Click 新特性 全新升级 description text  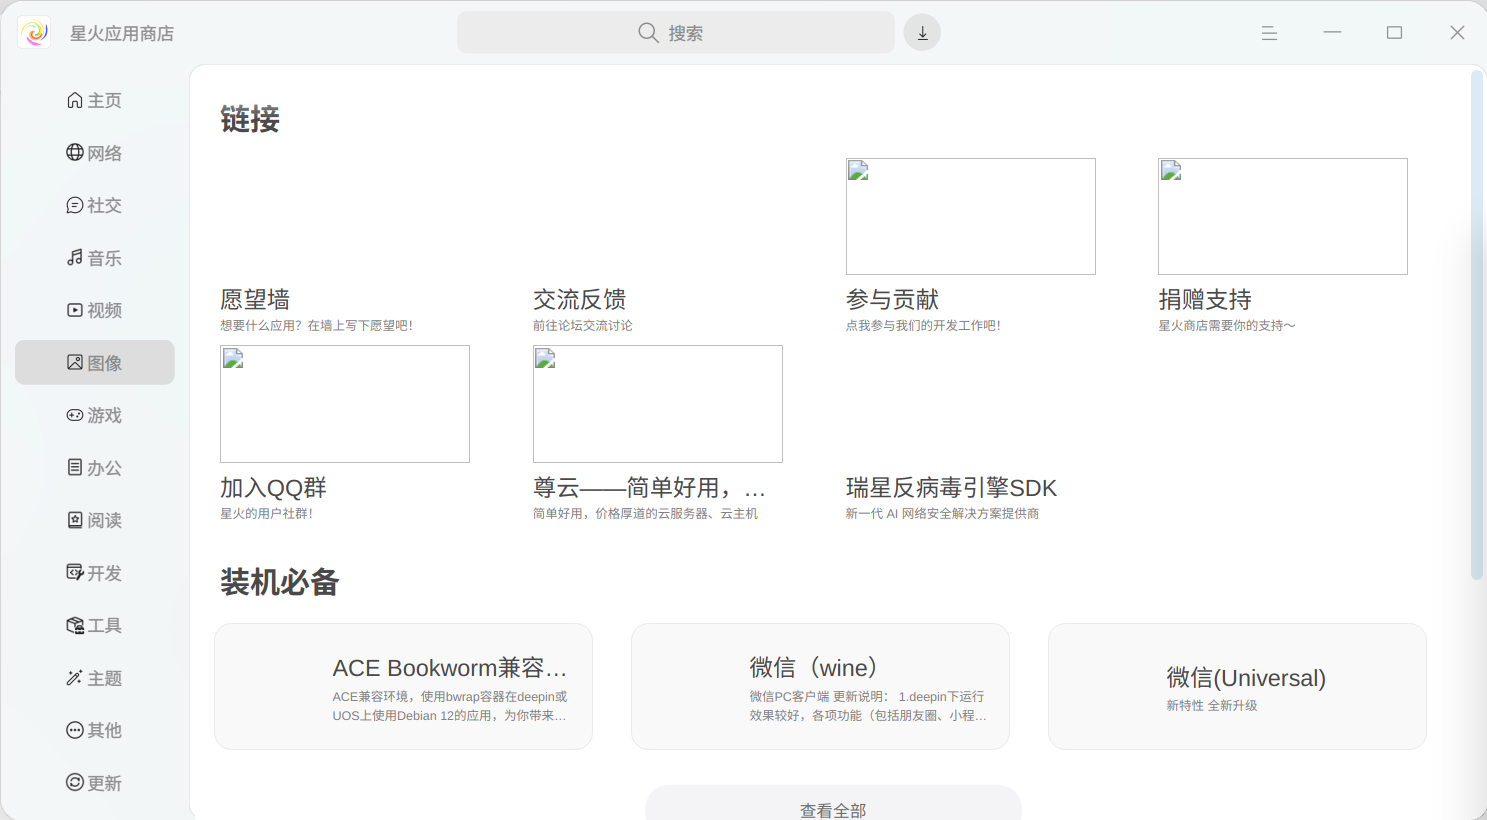[x=1212, y=706]
